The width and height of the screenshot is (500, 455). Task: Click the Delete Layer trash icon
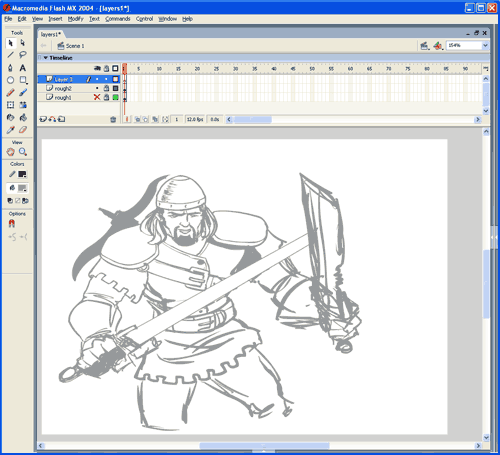[x=113, y=119]
